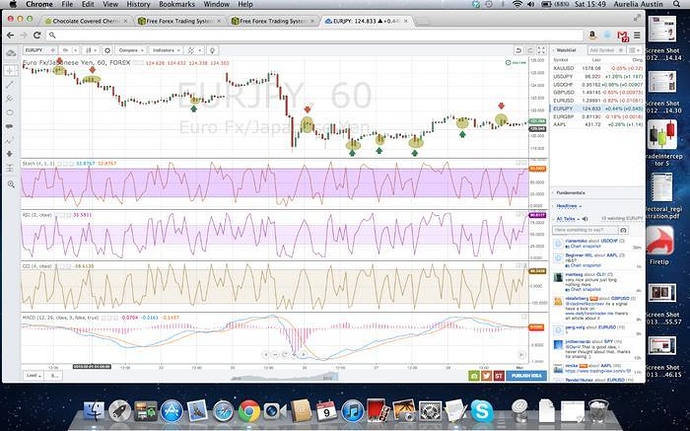Open the Indicators dropdown
Screen dimensions: 690x431
coord(165,50)
